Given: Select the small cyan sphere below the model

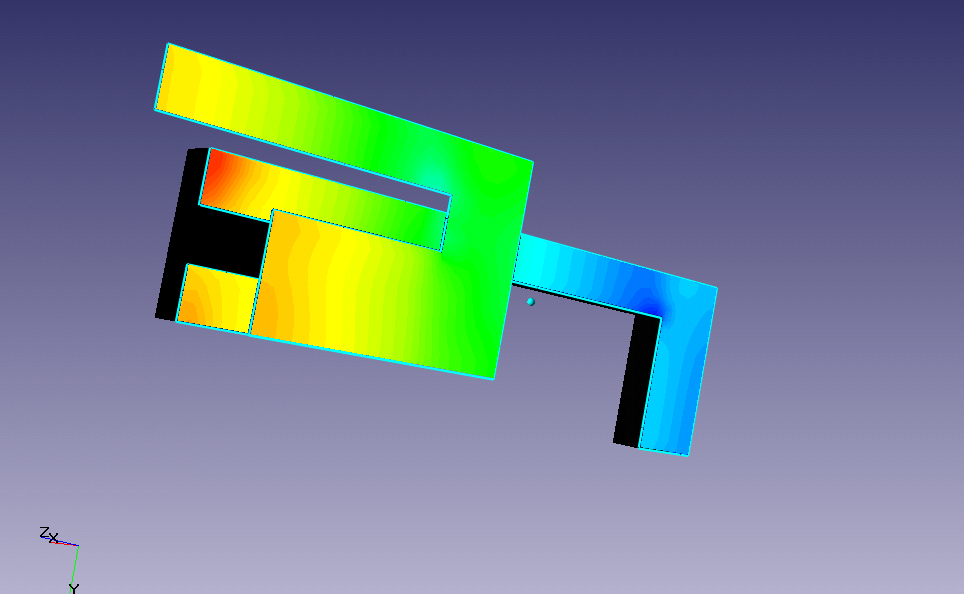Looking at the screenshot, I should click(531, 301).
